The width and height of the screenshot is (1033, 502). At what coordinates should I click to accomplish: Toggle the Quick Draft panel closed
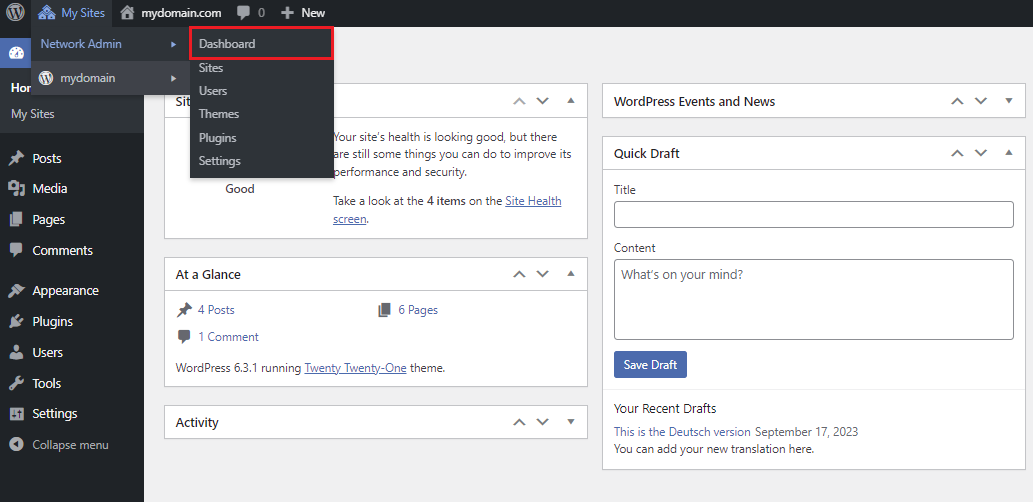(1008, 154)
